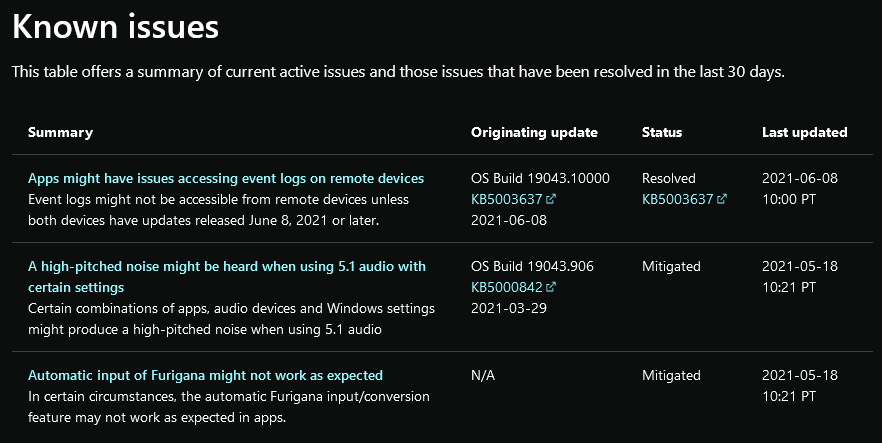Click the Last updated column header
Screen dimensions: 882x443
pyautogui.click(x=804, y=133)
